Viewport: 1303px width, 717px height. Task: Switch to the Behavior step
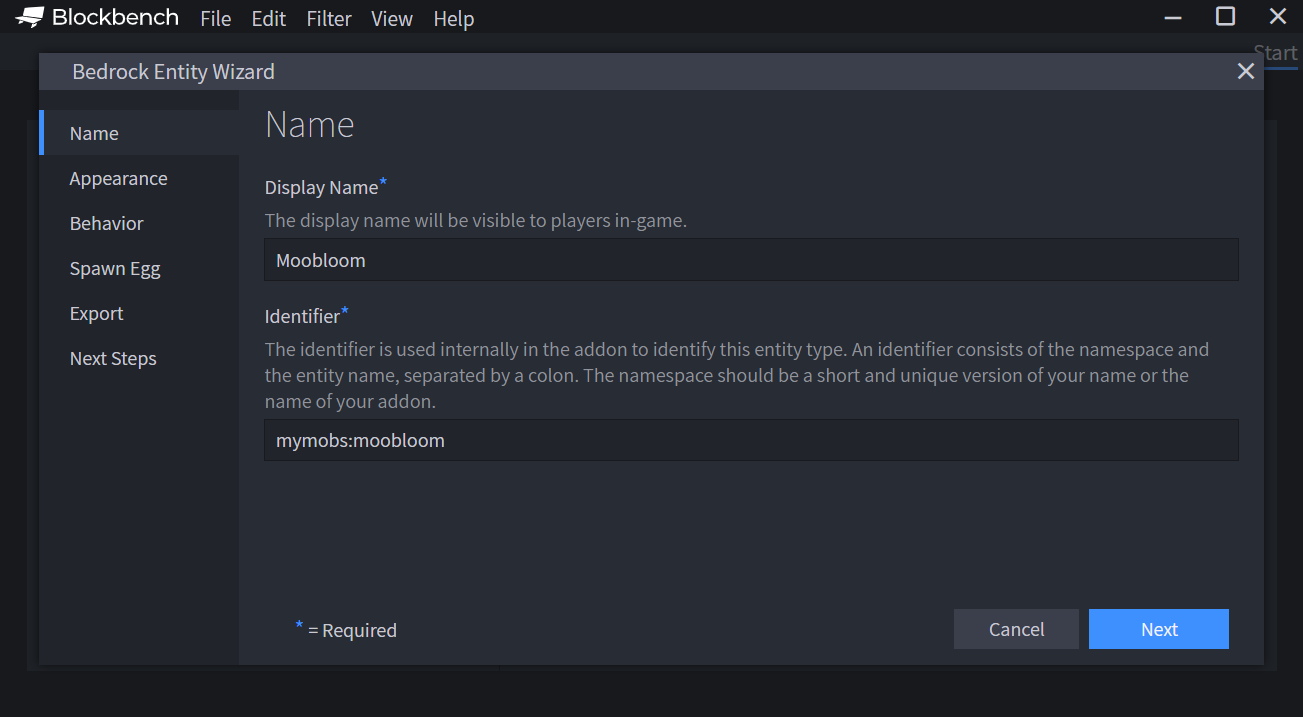(x=106, y=224)
